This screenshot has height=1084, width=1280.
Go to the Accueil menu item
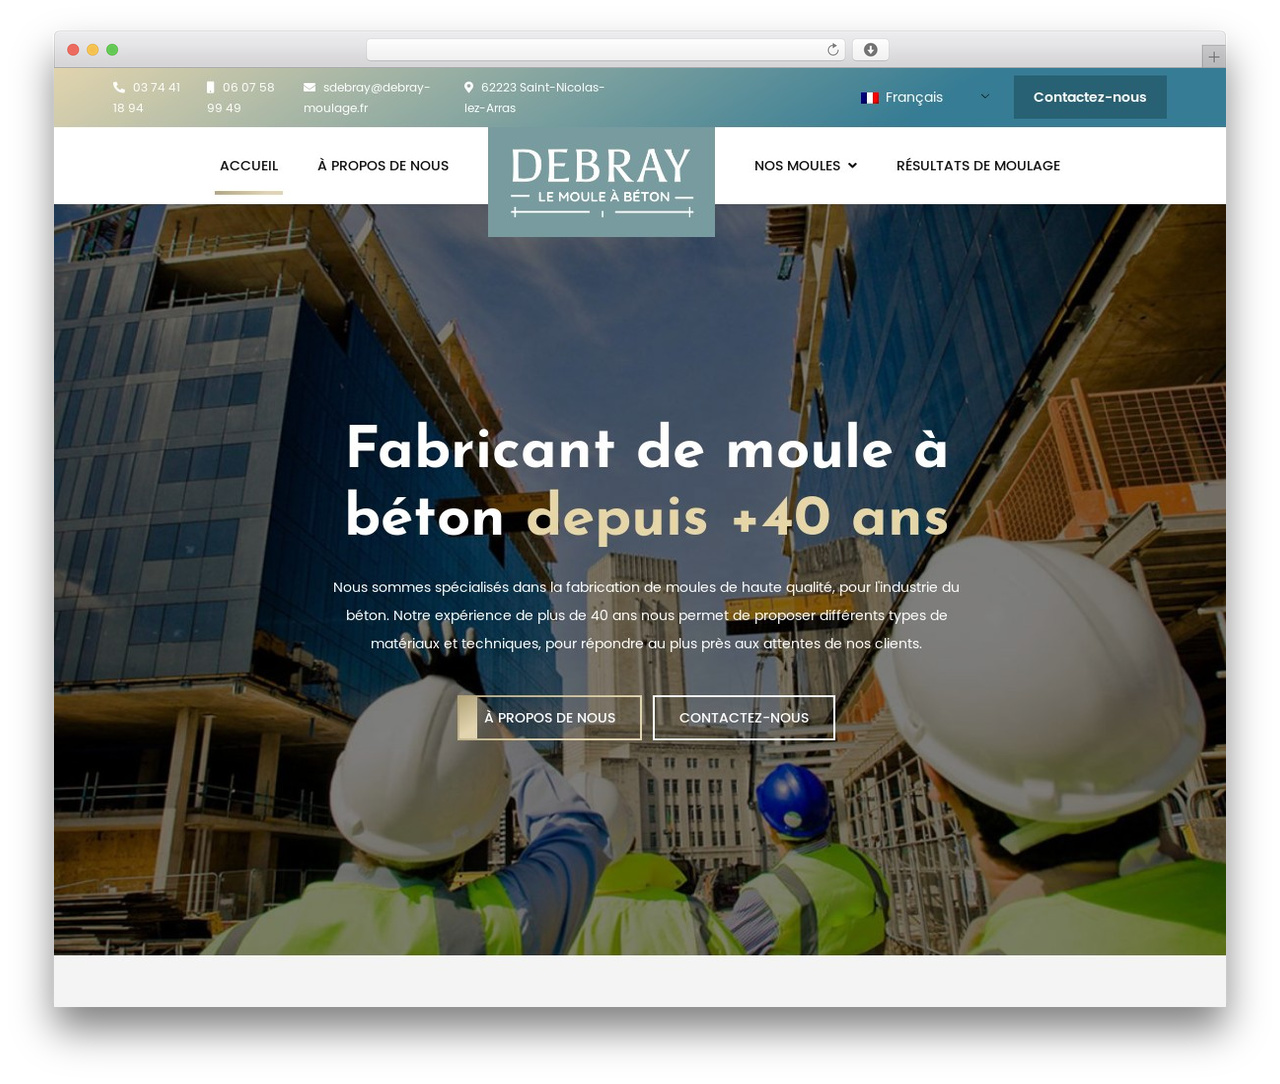(x=249, y=166)
